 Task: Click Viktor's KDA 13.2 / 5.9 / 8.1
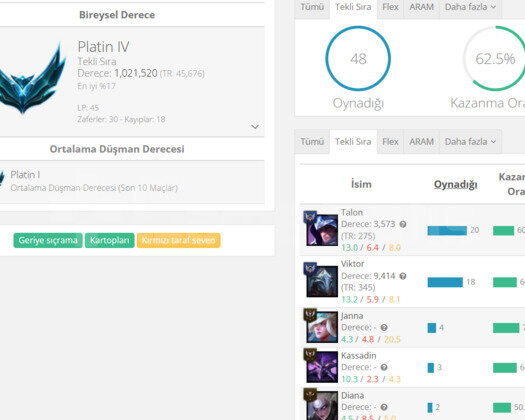pyautogui.click(x=371, y=299)
